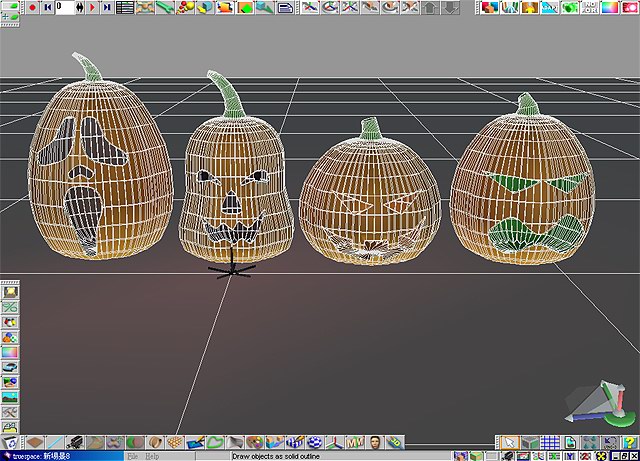
Task: Open the File menu
Action: click(132, 455)
